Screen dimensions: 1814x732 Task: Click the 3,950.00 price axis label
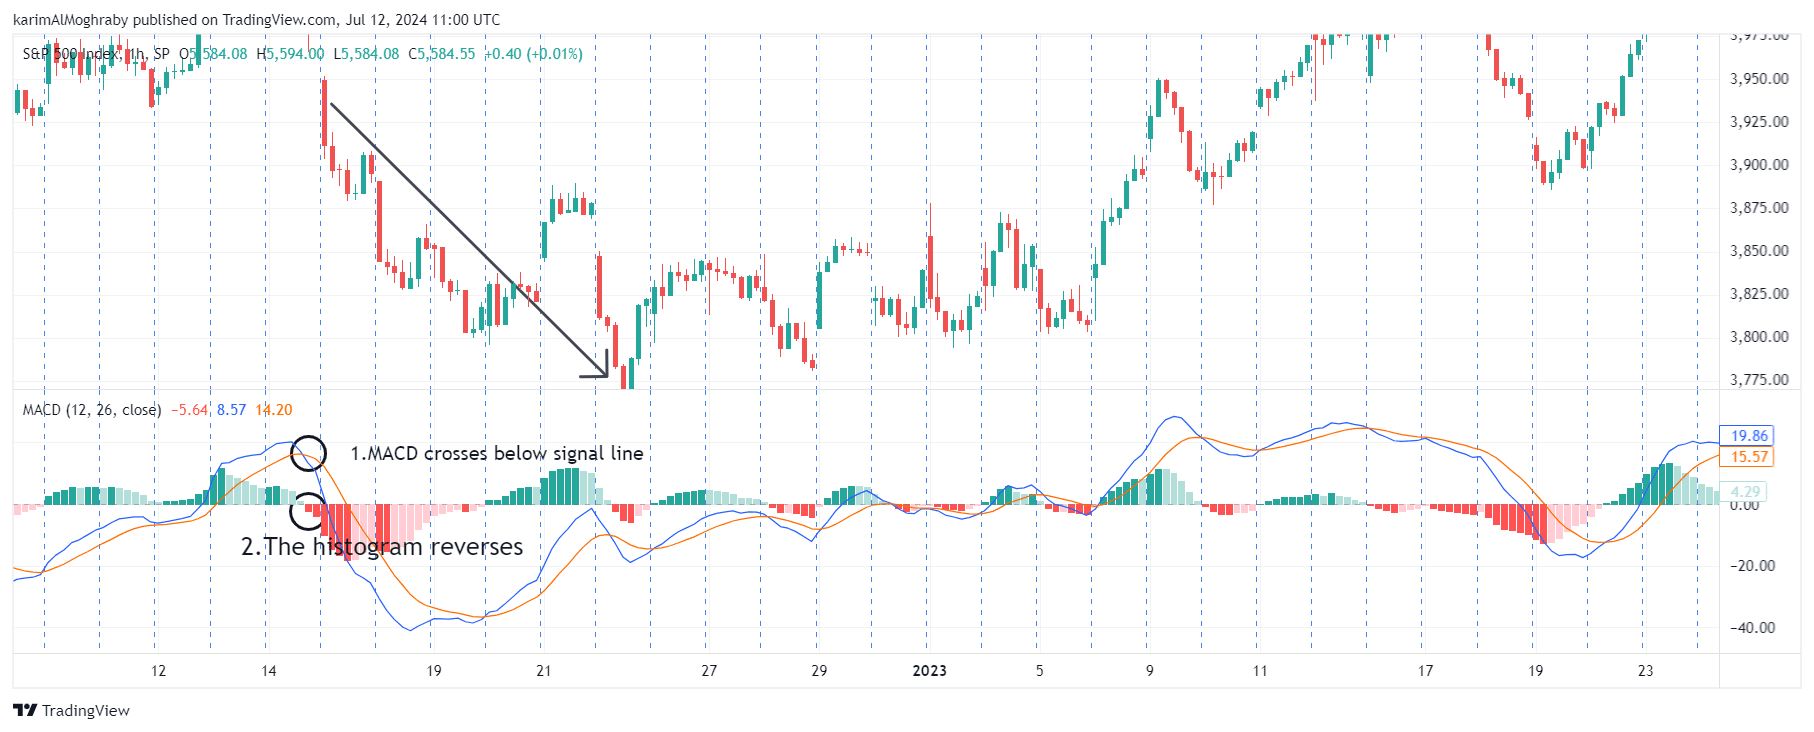(x=1759, y=78)
